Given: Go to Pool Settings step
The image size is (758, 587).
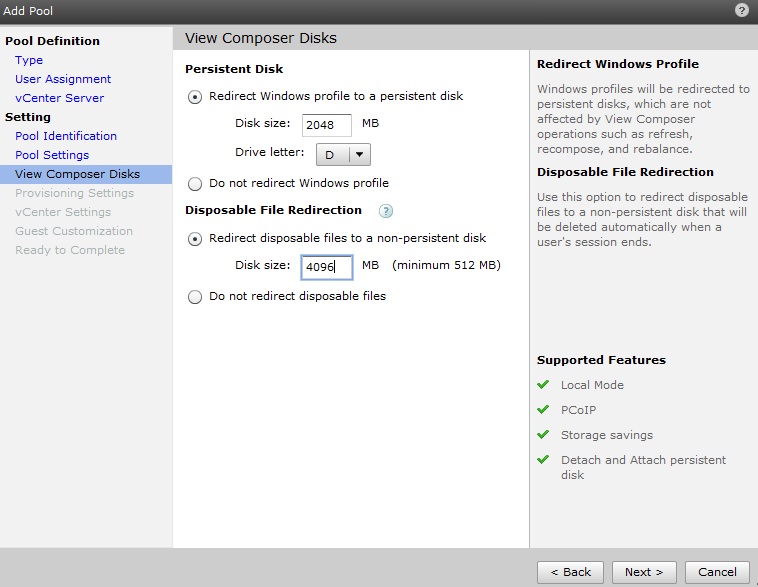Looking at the screenshot, I should (52, 155).
